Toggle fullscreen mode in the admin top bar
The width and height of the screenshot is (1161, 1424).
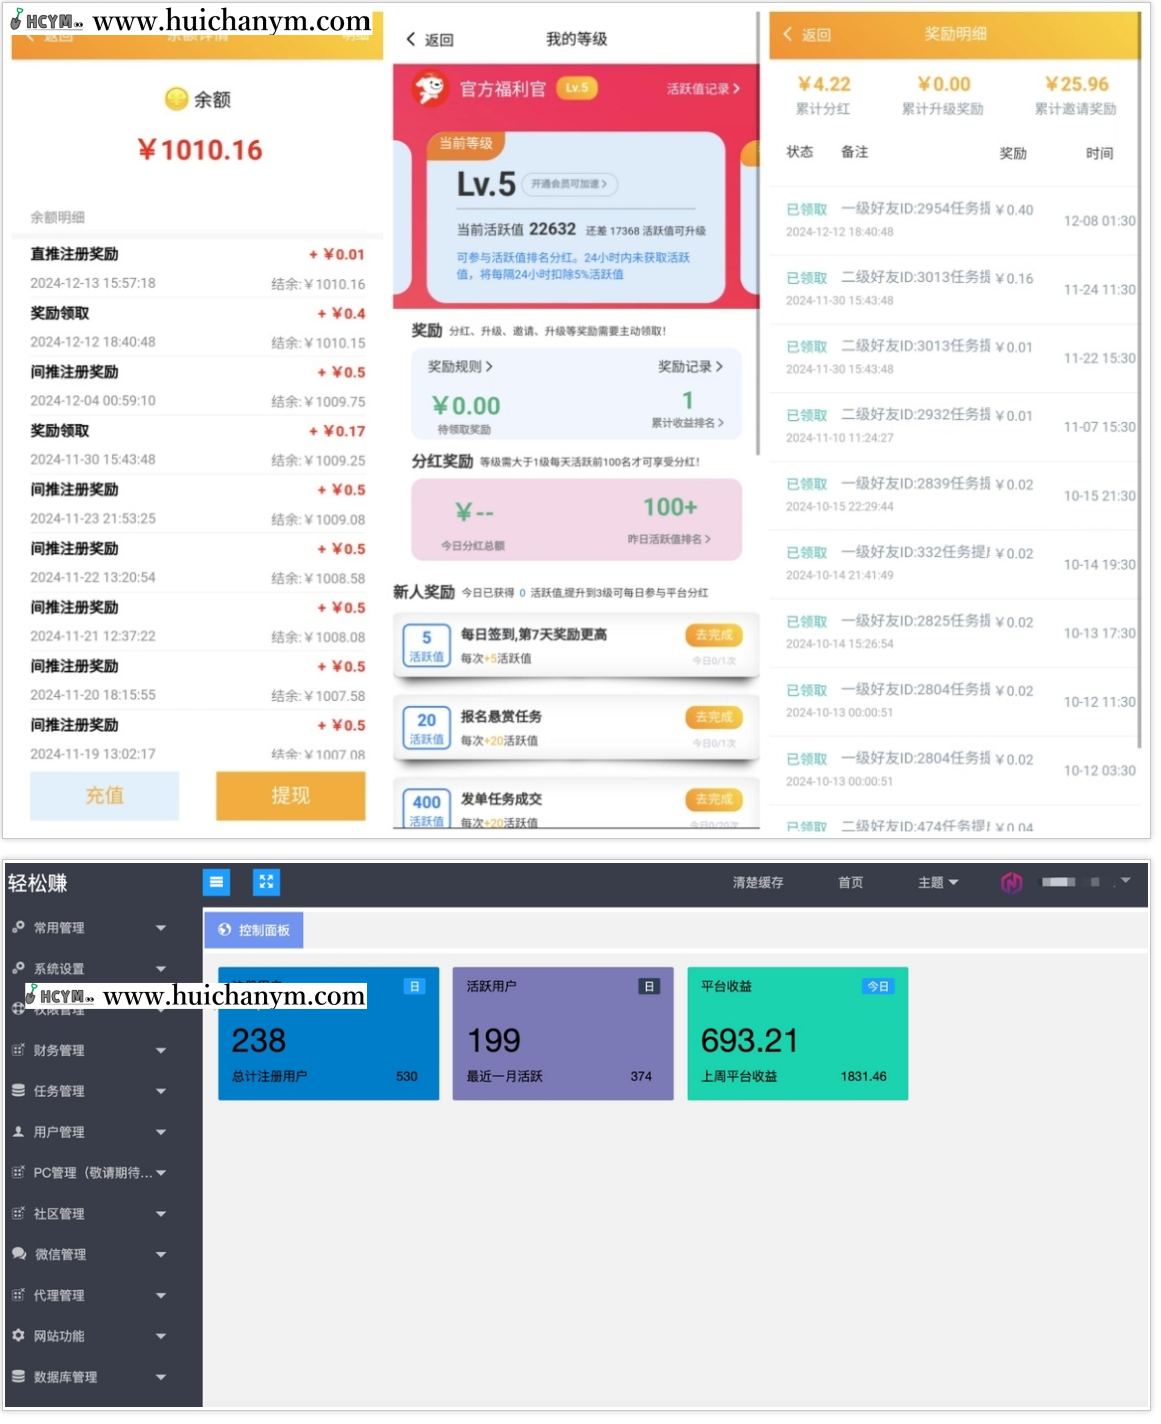coord(265,881)
